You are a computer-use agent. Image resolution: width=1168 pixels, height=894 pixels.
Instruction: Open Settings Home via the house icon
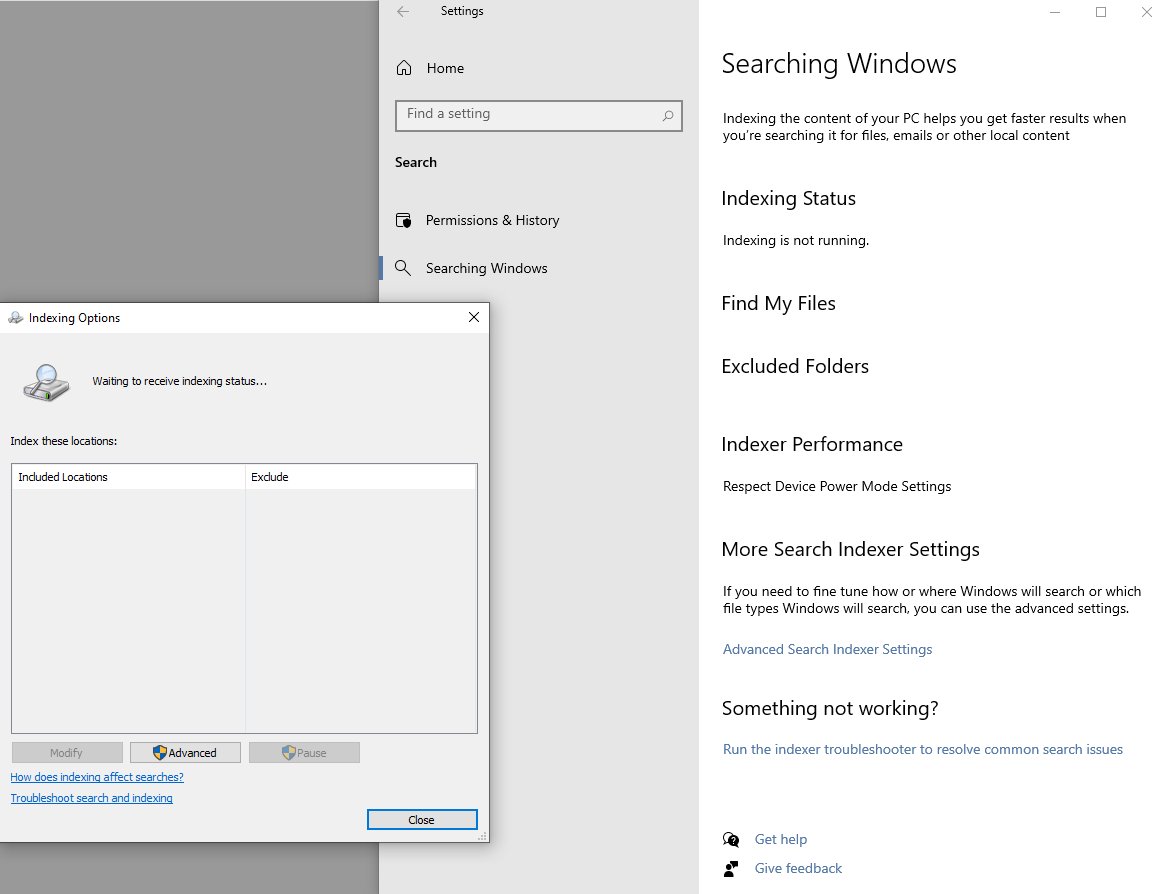[404, 68]
